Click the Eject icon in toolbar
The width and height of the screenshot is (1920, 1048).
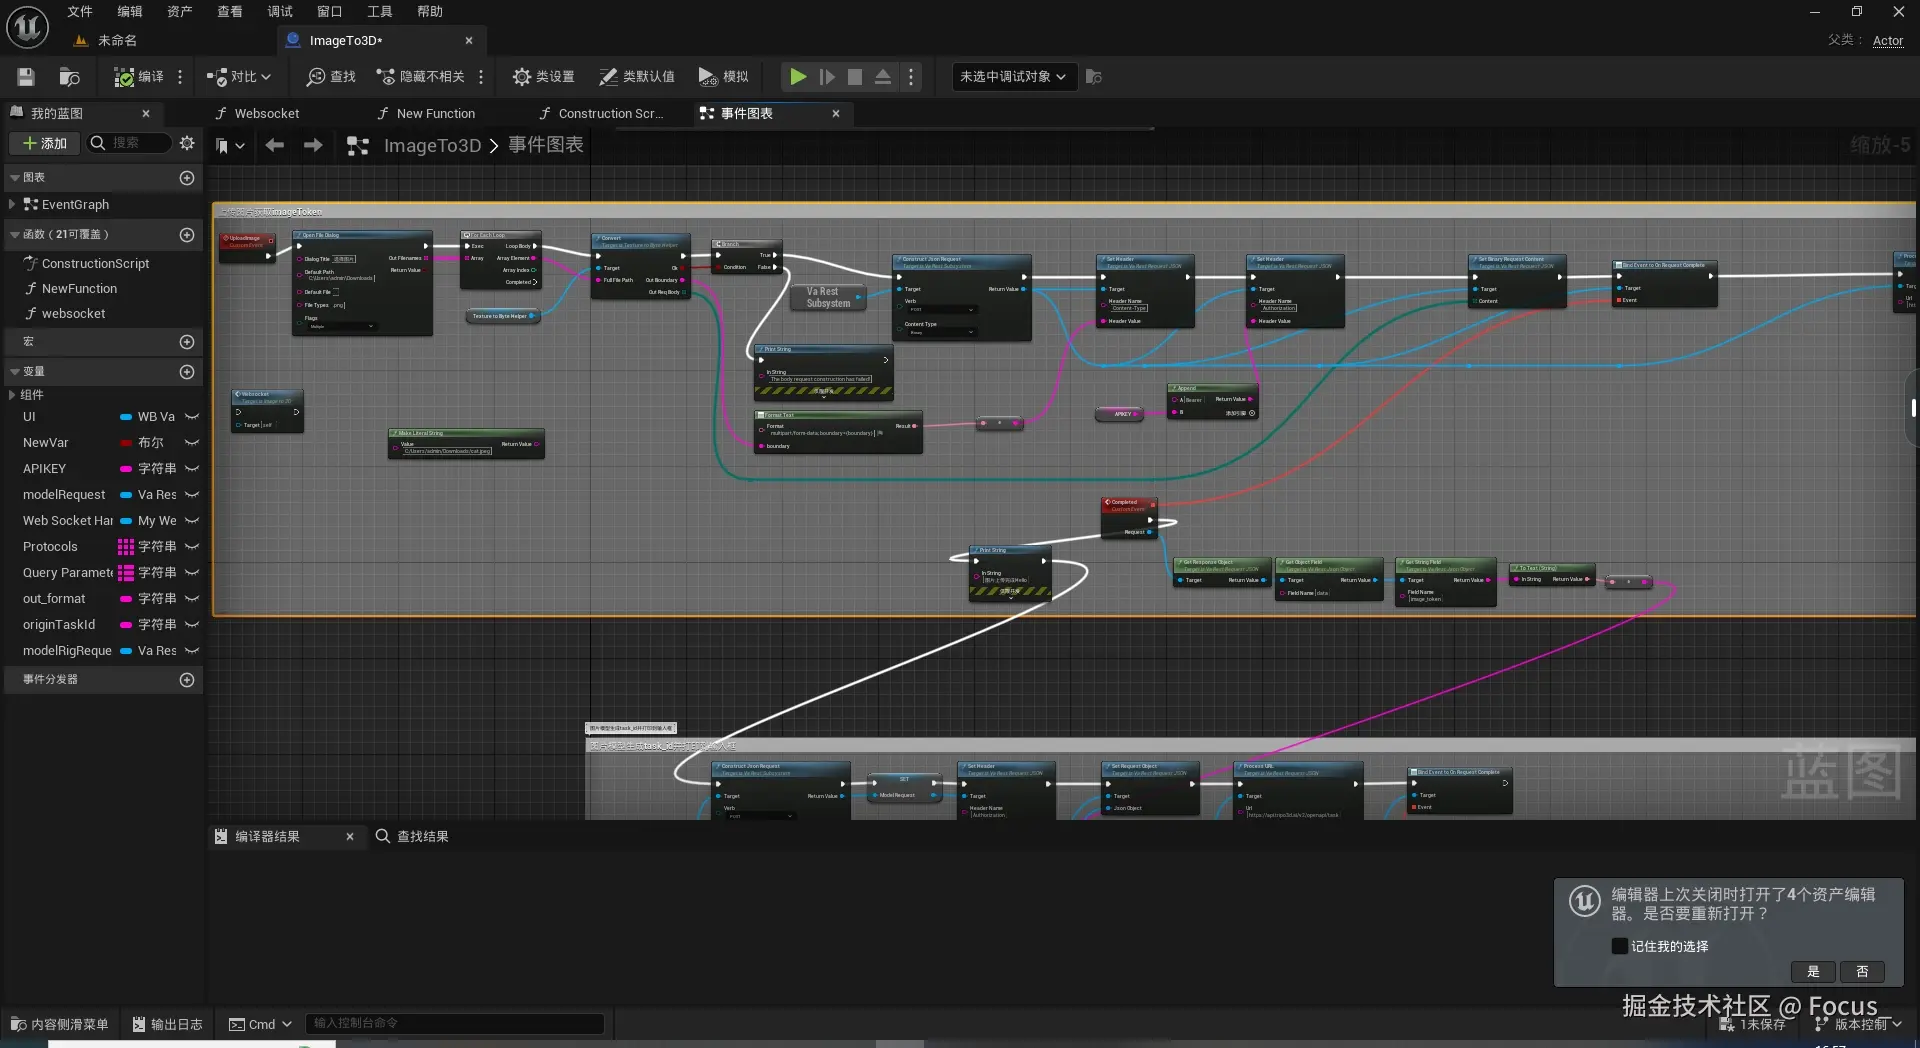883,77
